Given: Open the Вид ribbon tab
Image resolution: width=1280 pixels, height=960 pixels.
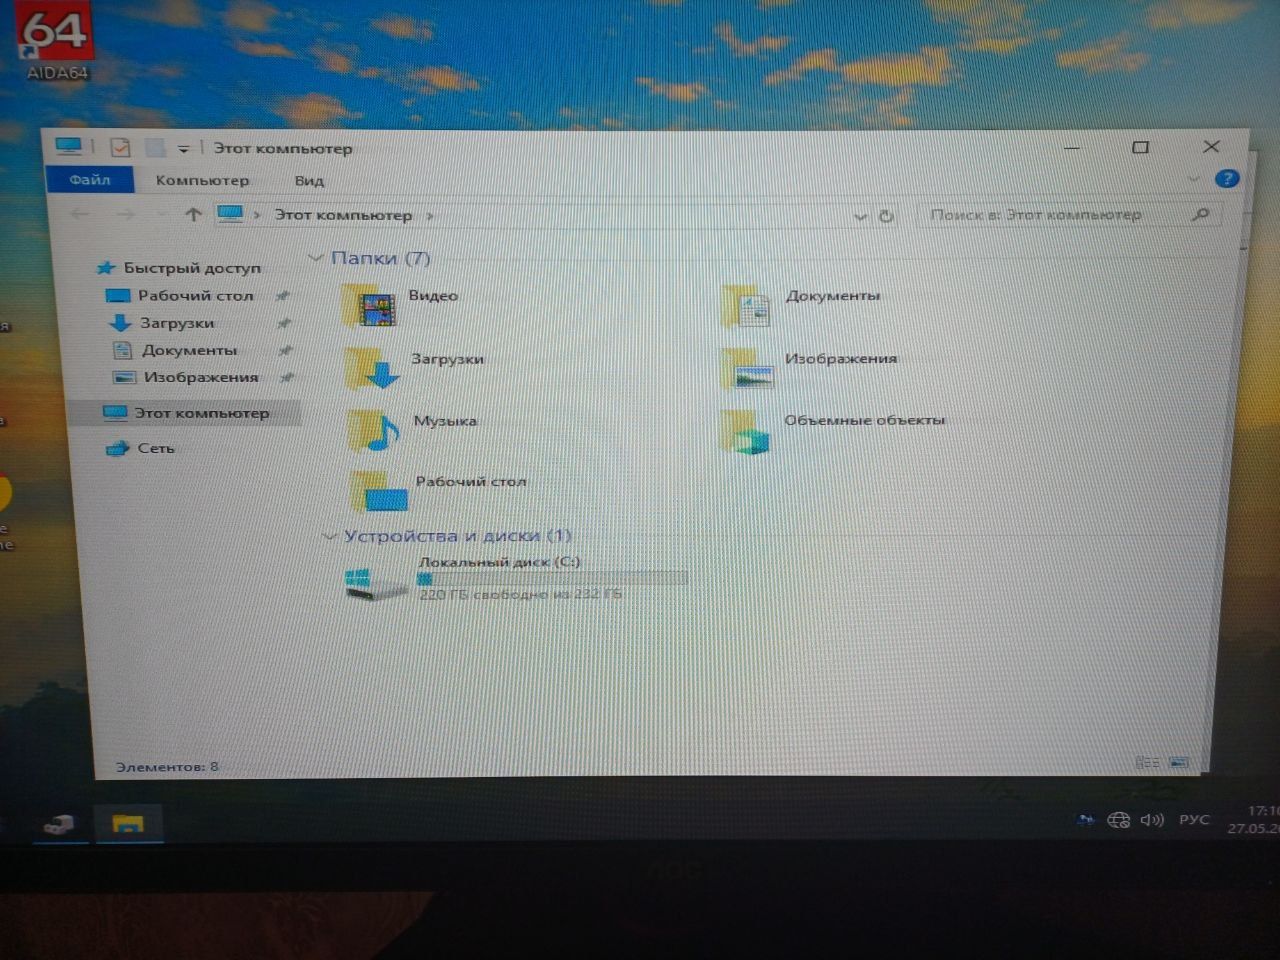Looking at the screenshot, I should [x=309, y=181].
